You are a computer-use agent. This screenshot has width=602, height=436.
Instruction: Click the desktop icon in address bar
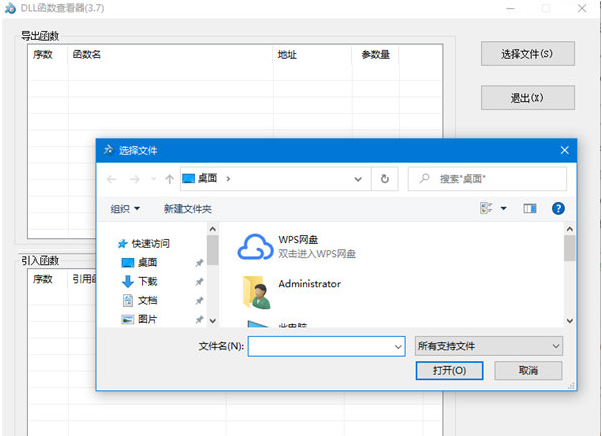pyautogui.click(x=188, y=178)
